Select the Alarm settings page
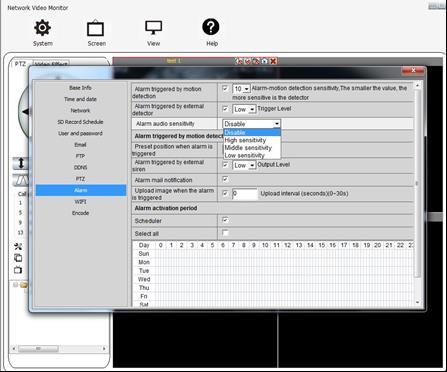Screen dimensions: 447x372 [x=80, y=190]
